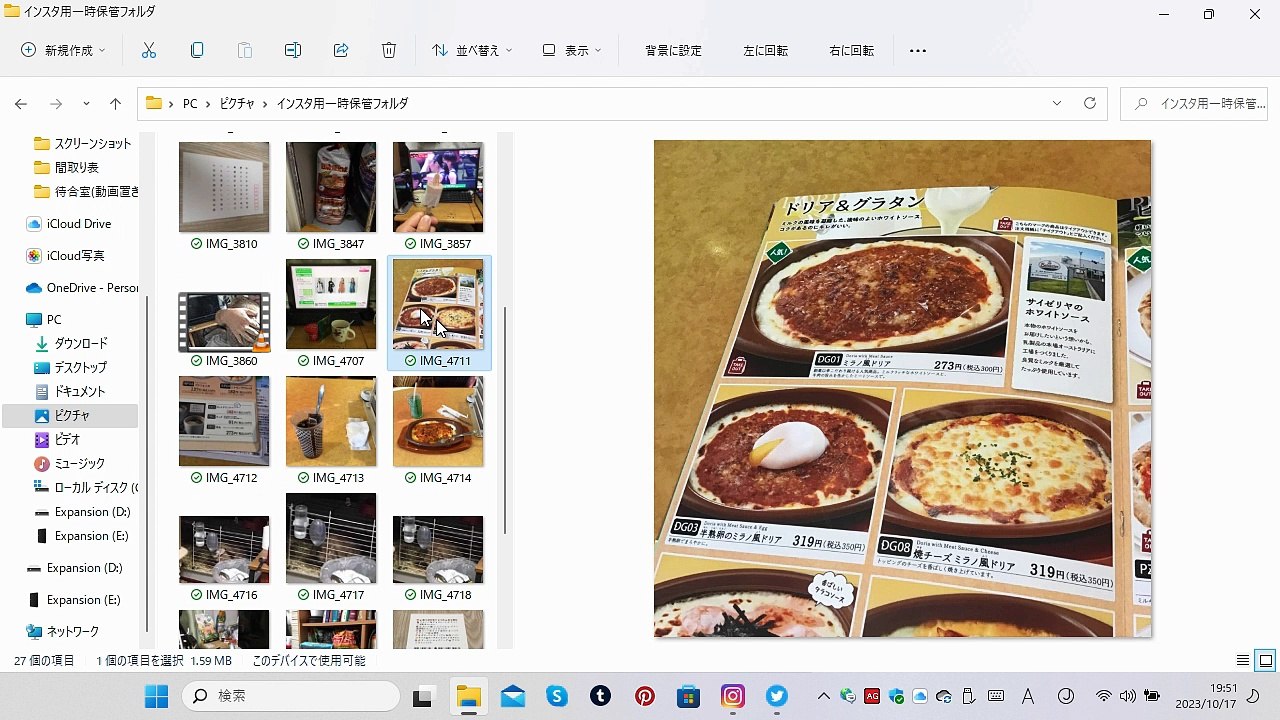Open Twitter on taskbar

point(777,696)
